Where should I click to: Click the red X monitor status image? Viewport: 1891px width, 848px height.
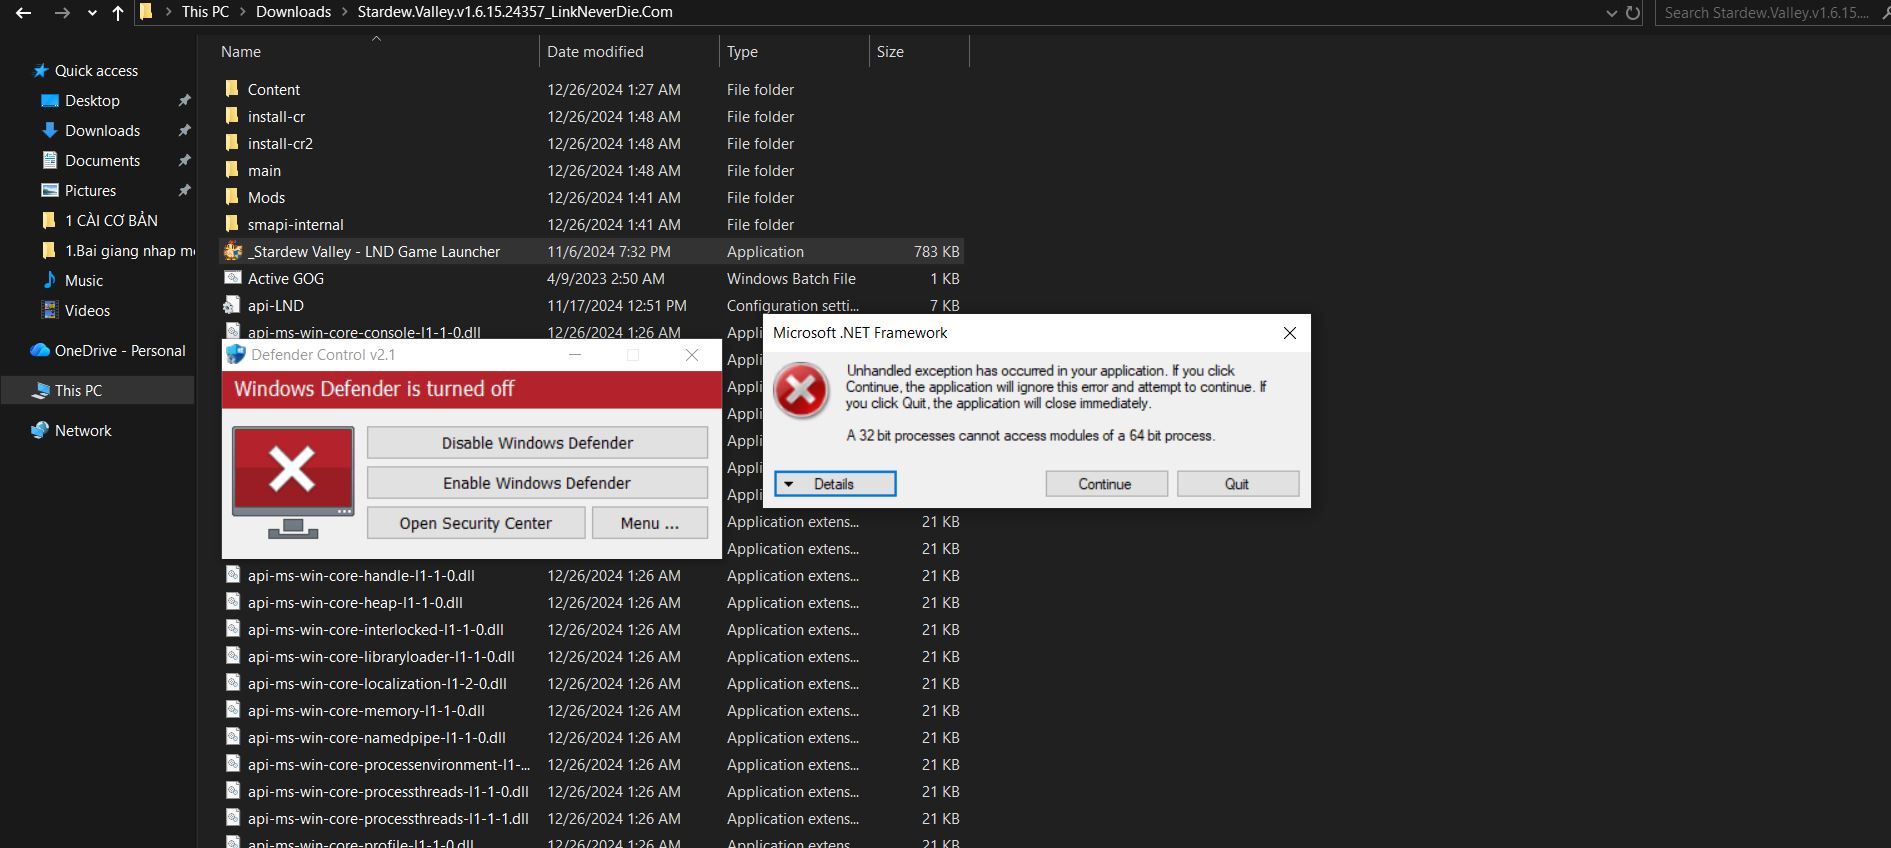(x=293, y=482)
